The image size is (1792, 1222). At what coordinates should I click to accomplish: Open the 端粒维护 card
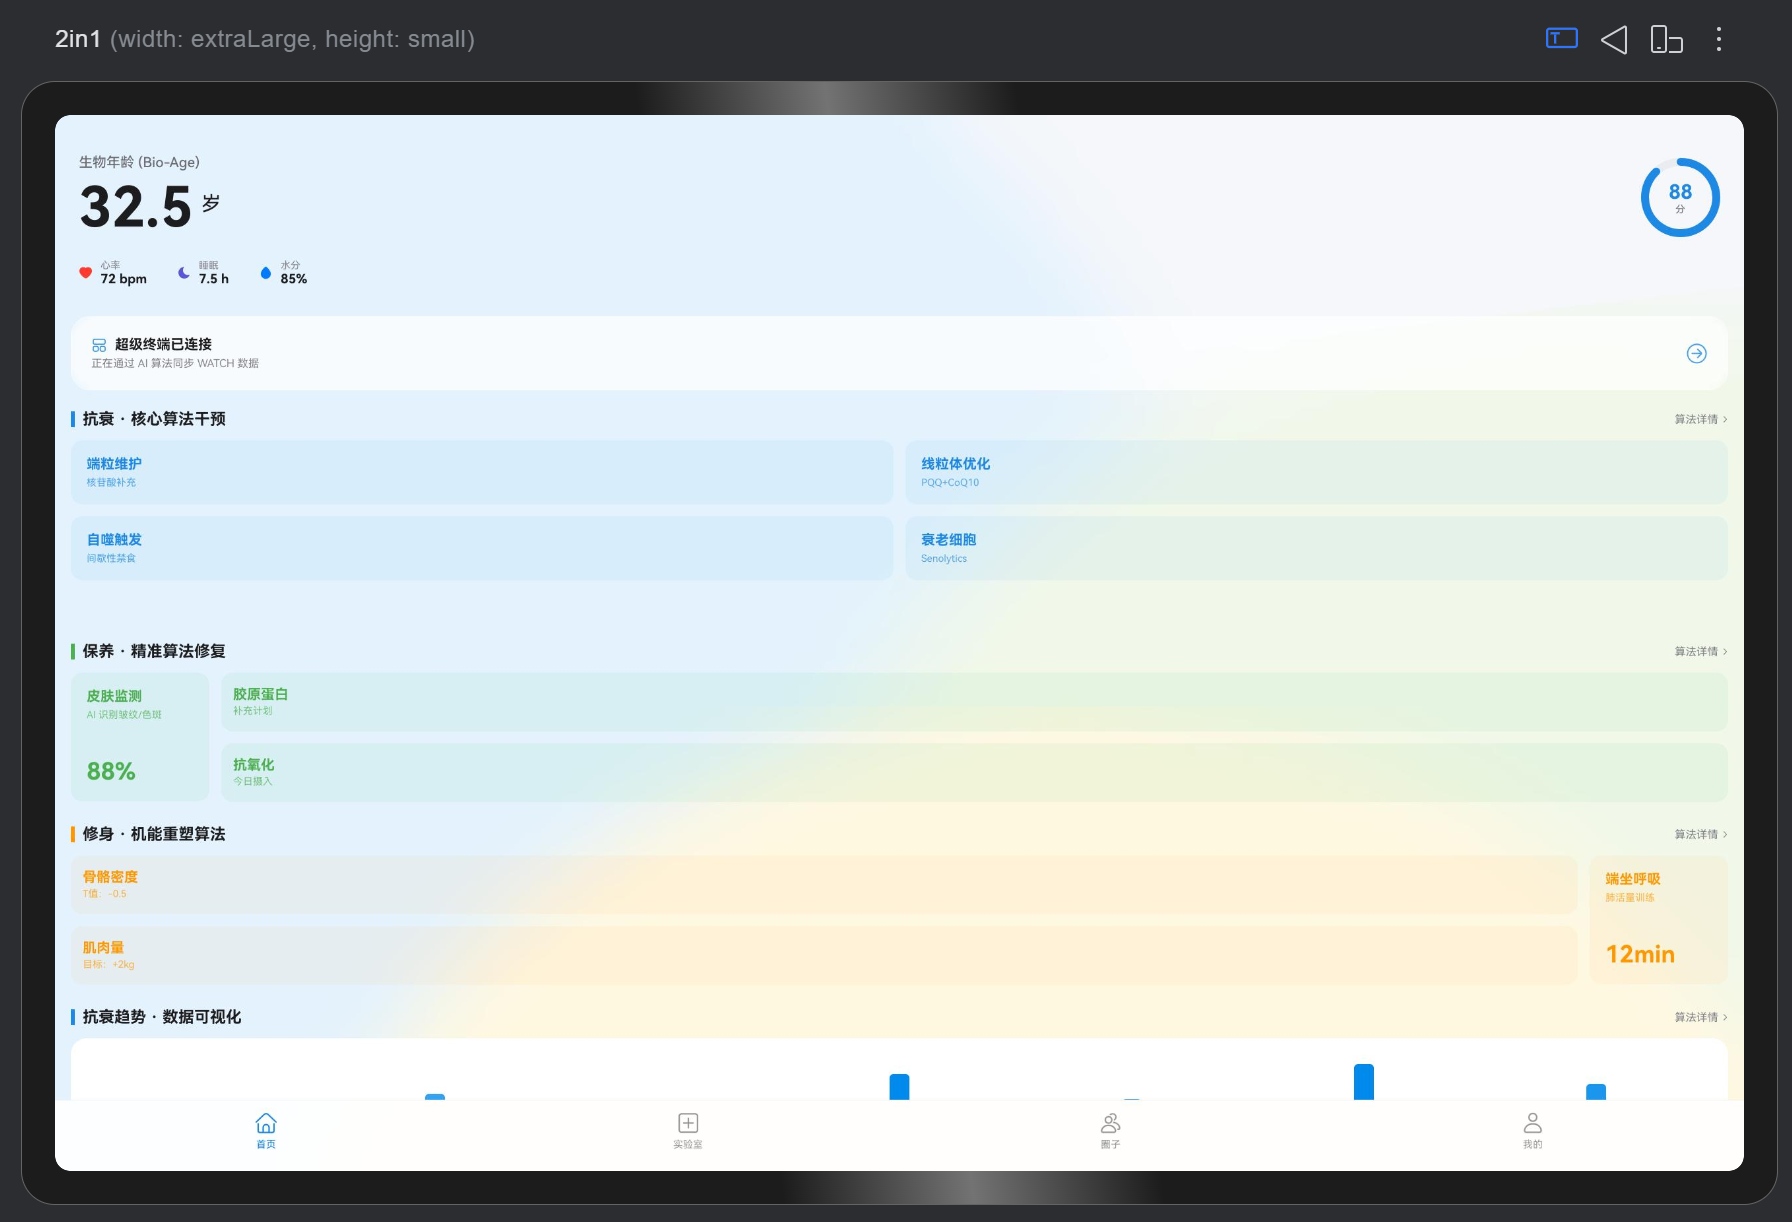pyautogui.click(x=482, y=472)
